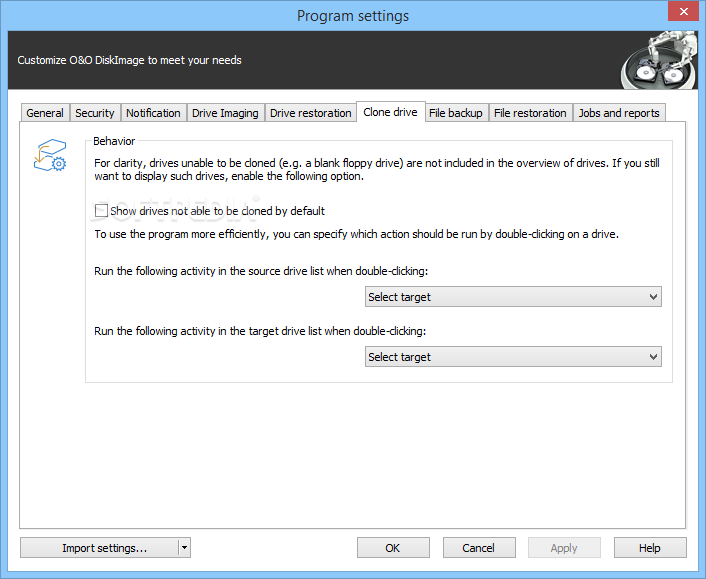
Task: Switch to the Security tab
Action: (95, 113)
